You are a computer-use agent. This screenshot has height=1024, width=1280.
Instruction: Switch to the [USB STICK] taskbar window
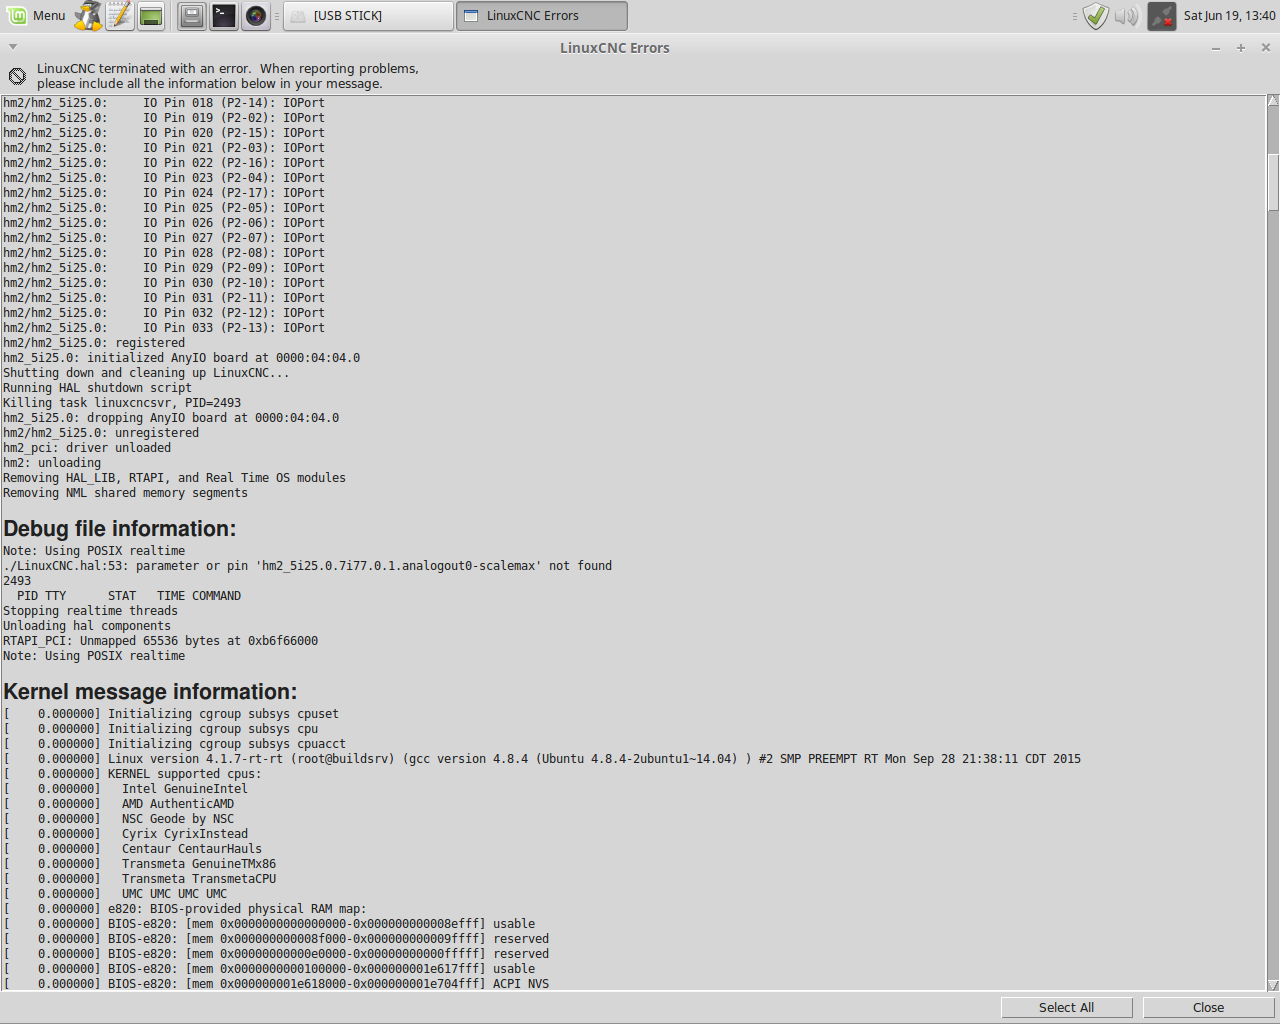point(368,15)
